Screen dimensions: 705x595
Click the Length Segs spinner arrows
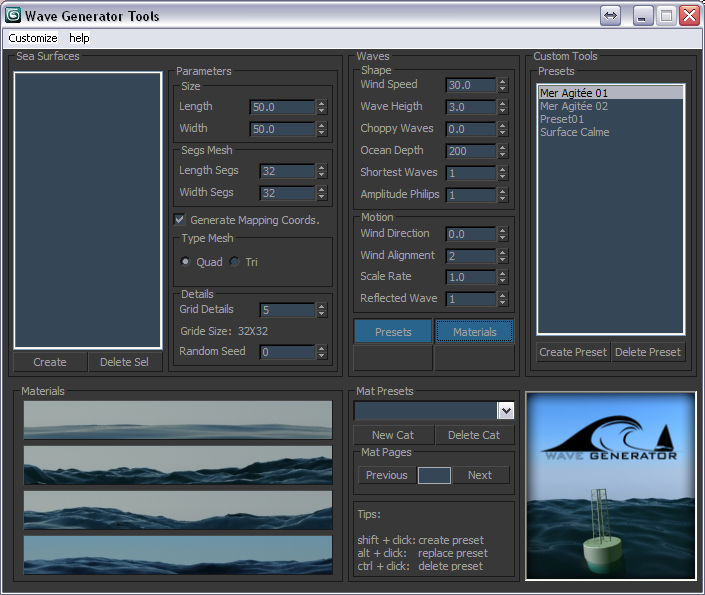click(321, 171)
